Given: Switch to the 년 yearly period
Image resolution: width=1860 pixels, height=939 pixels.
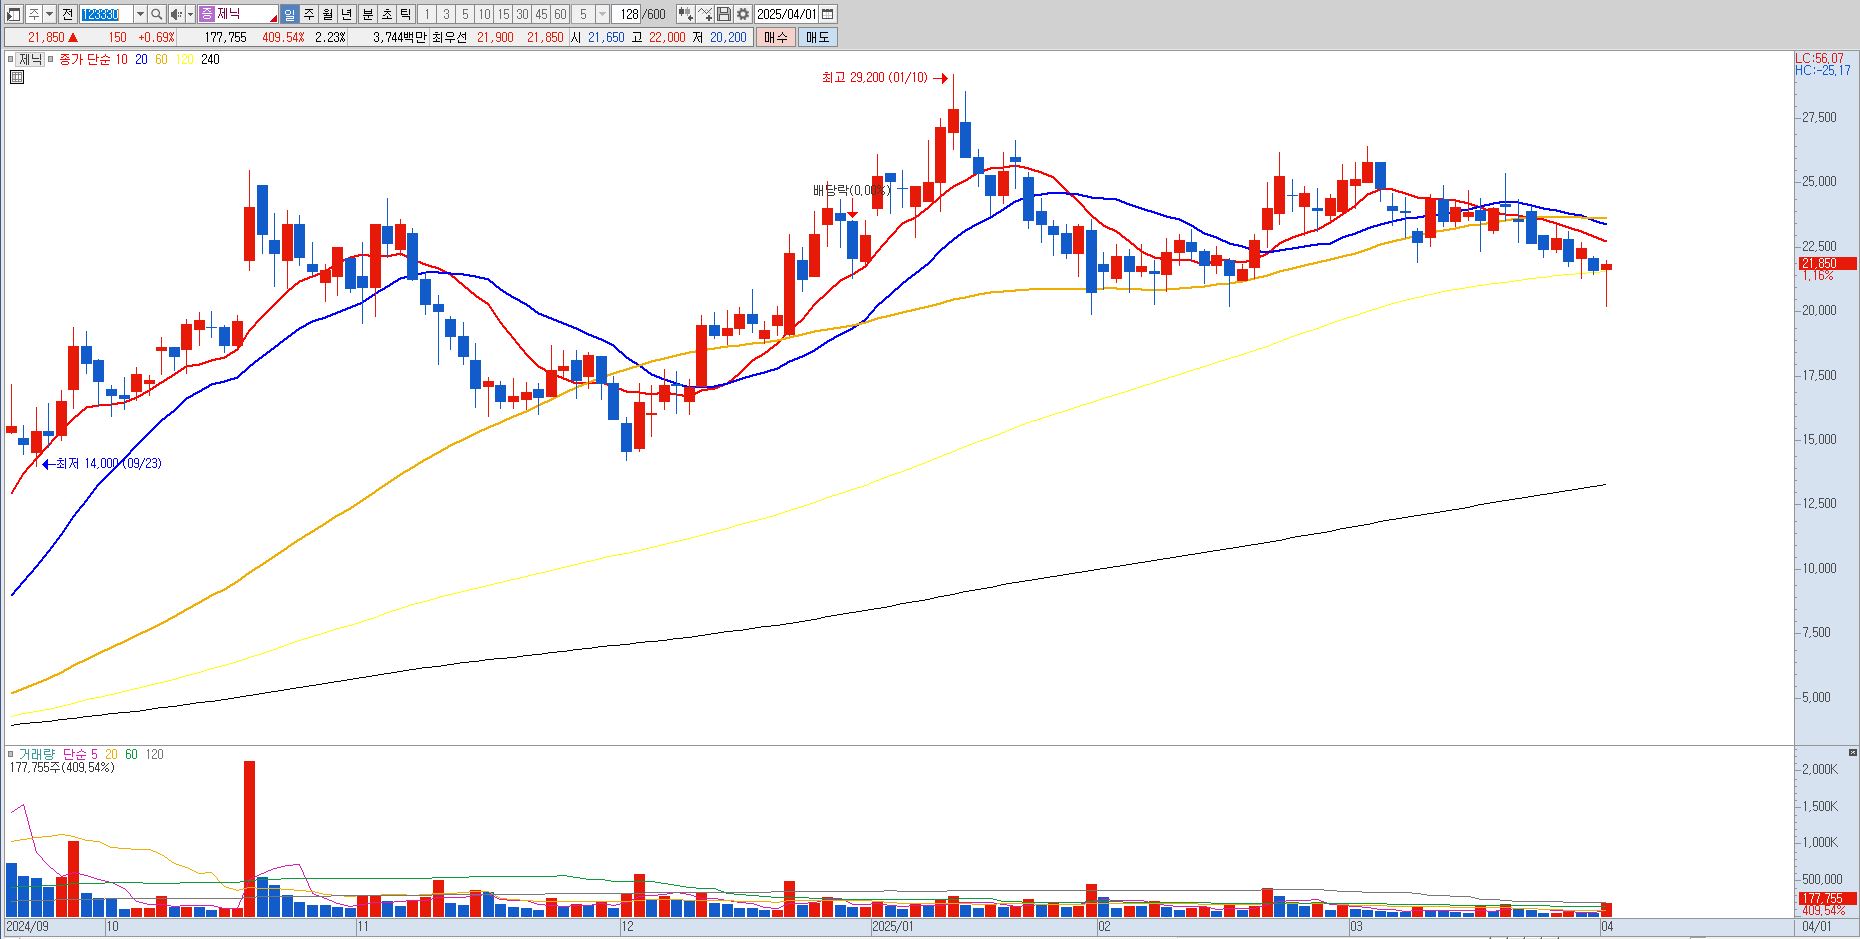Looking at the screenshot, I should click(x=346, y=14).
